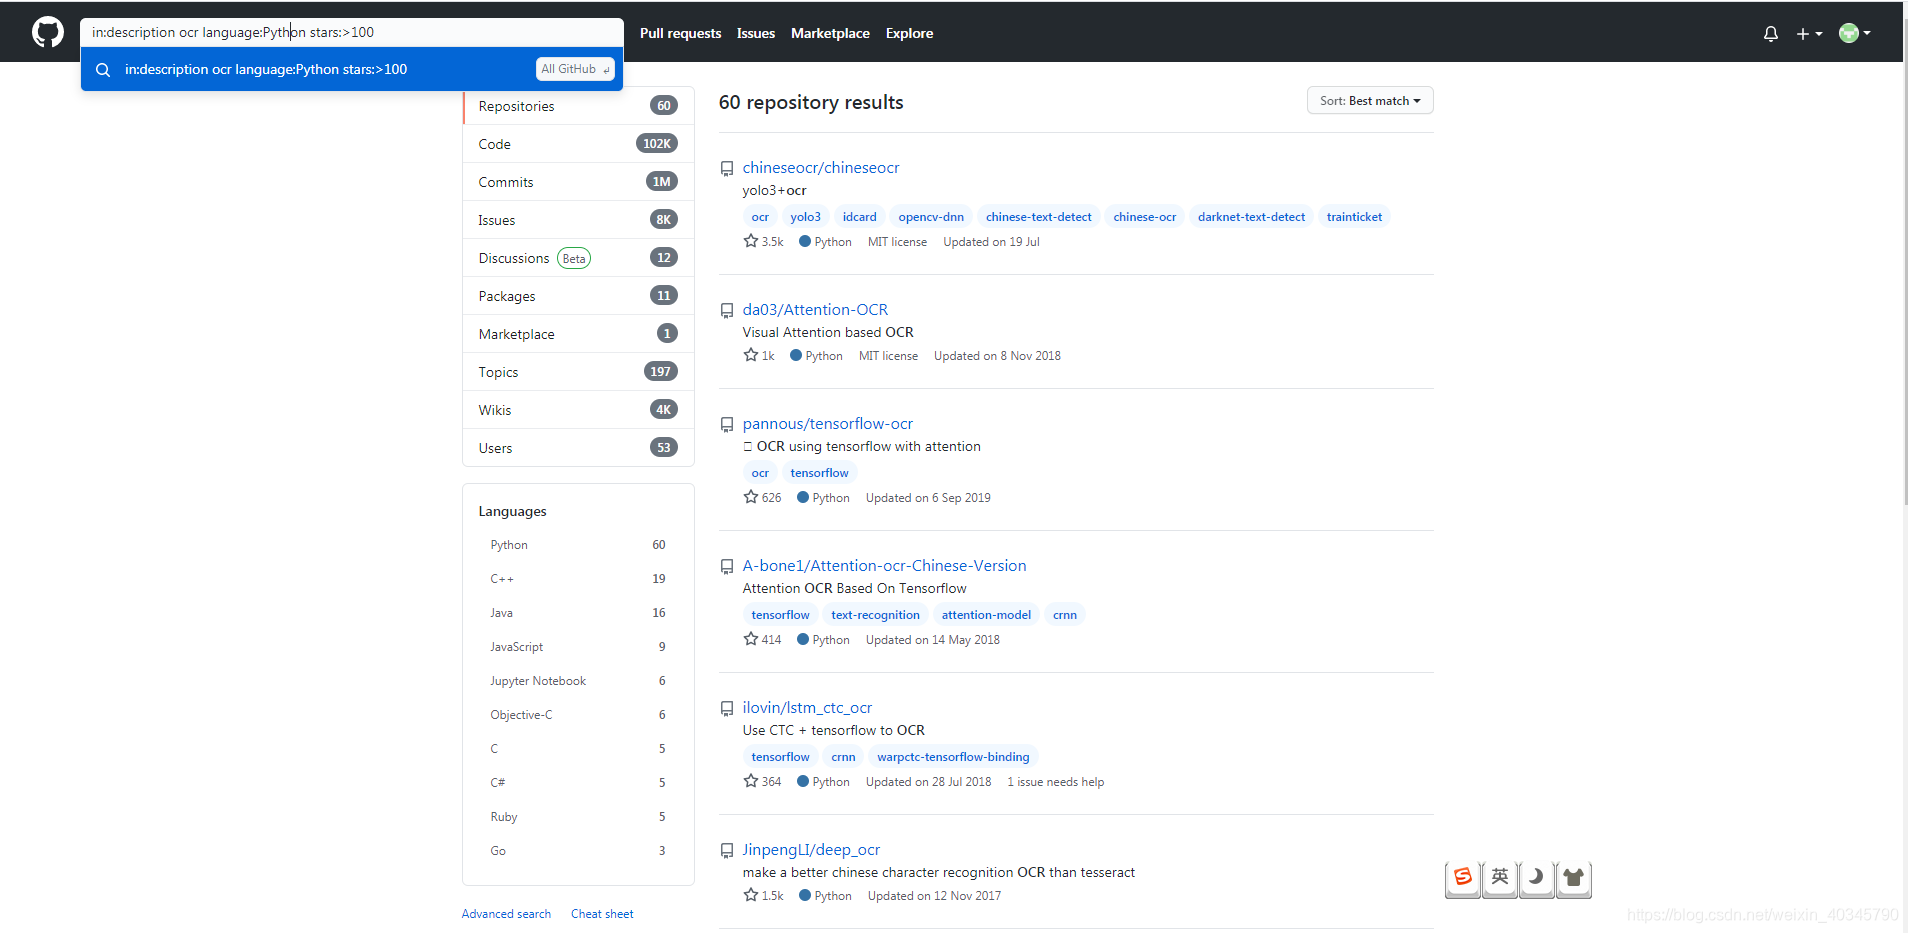Select the Wikis results filter

pos(578,410)
